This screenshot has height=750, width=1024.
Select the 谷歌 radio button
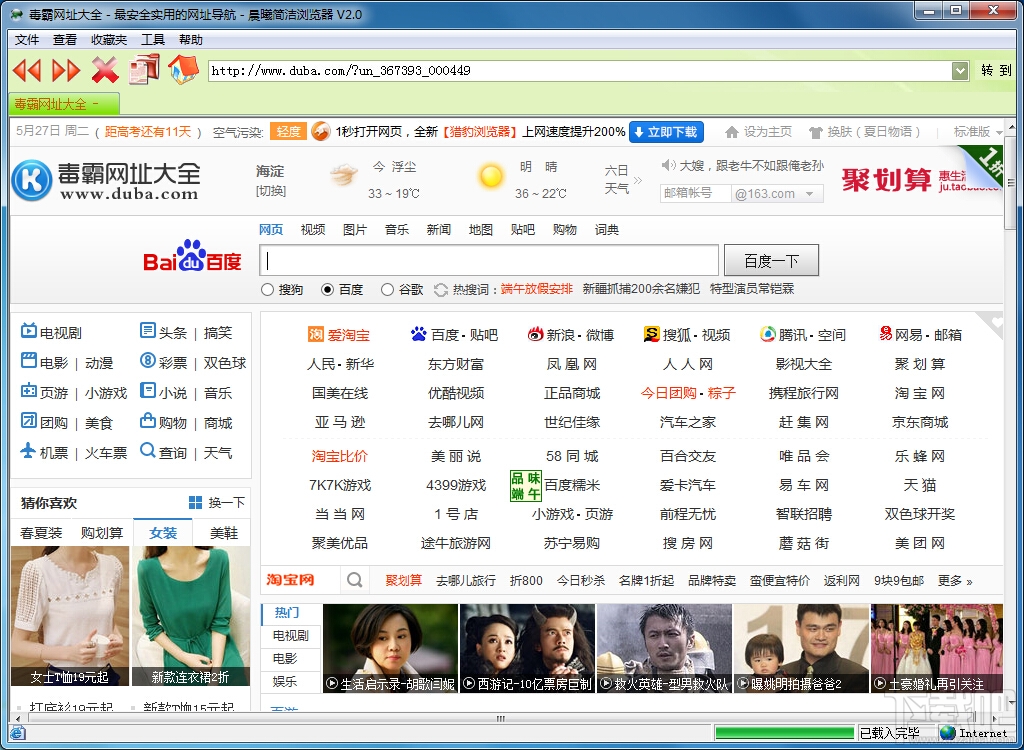[x=387, y=289]
